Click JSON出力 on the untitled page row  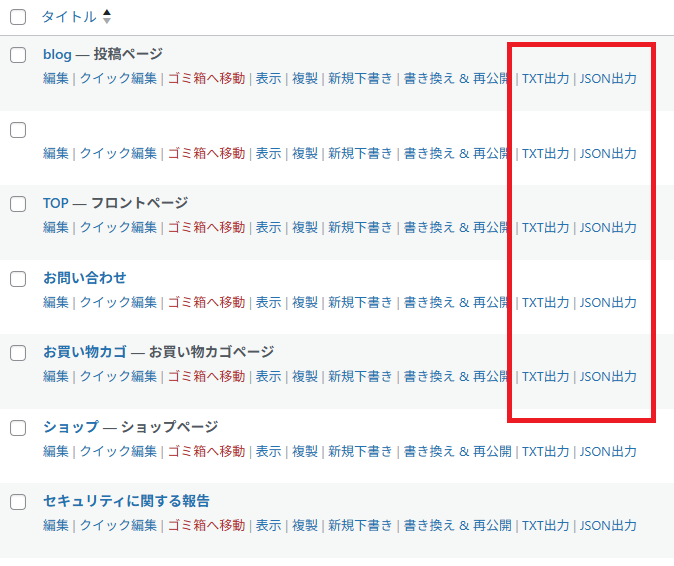608,153
